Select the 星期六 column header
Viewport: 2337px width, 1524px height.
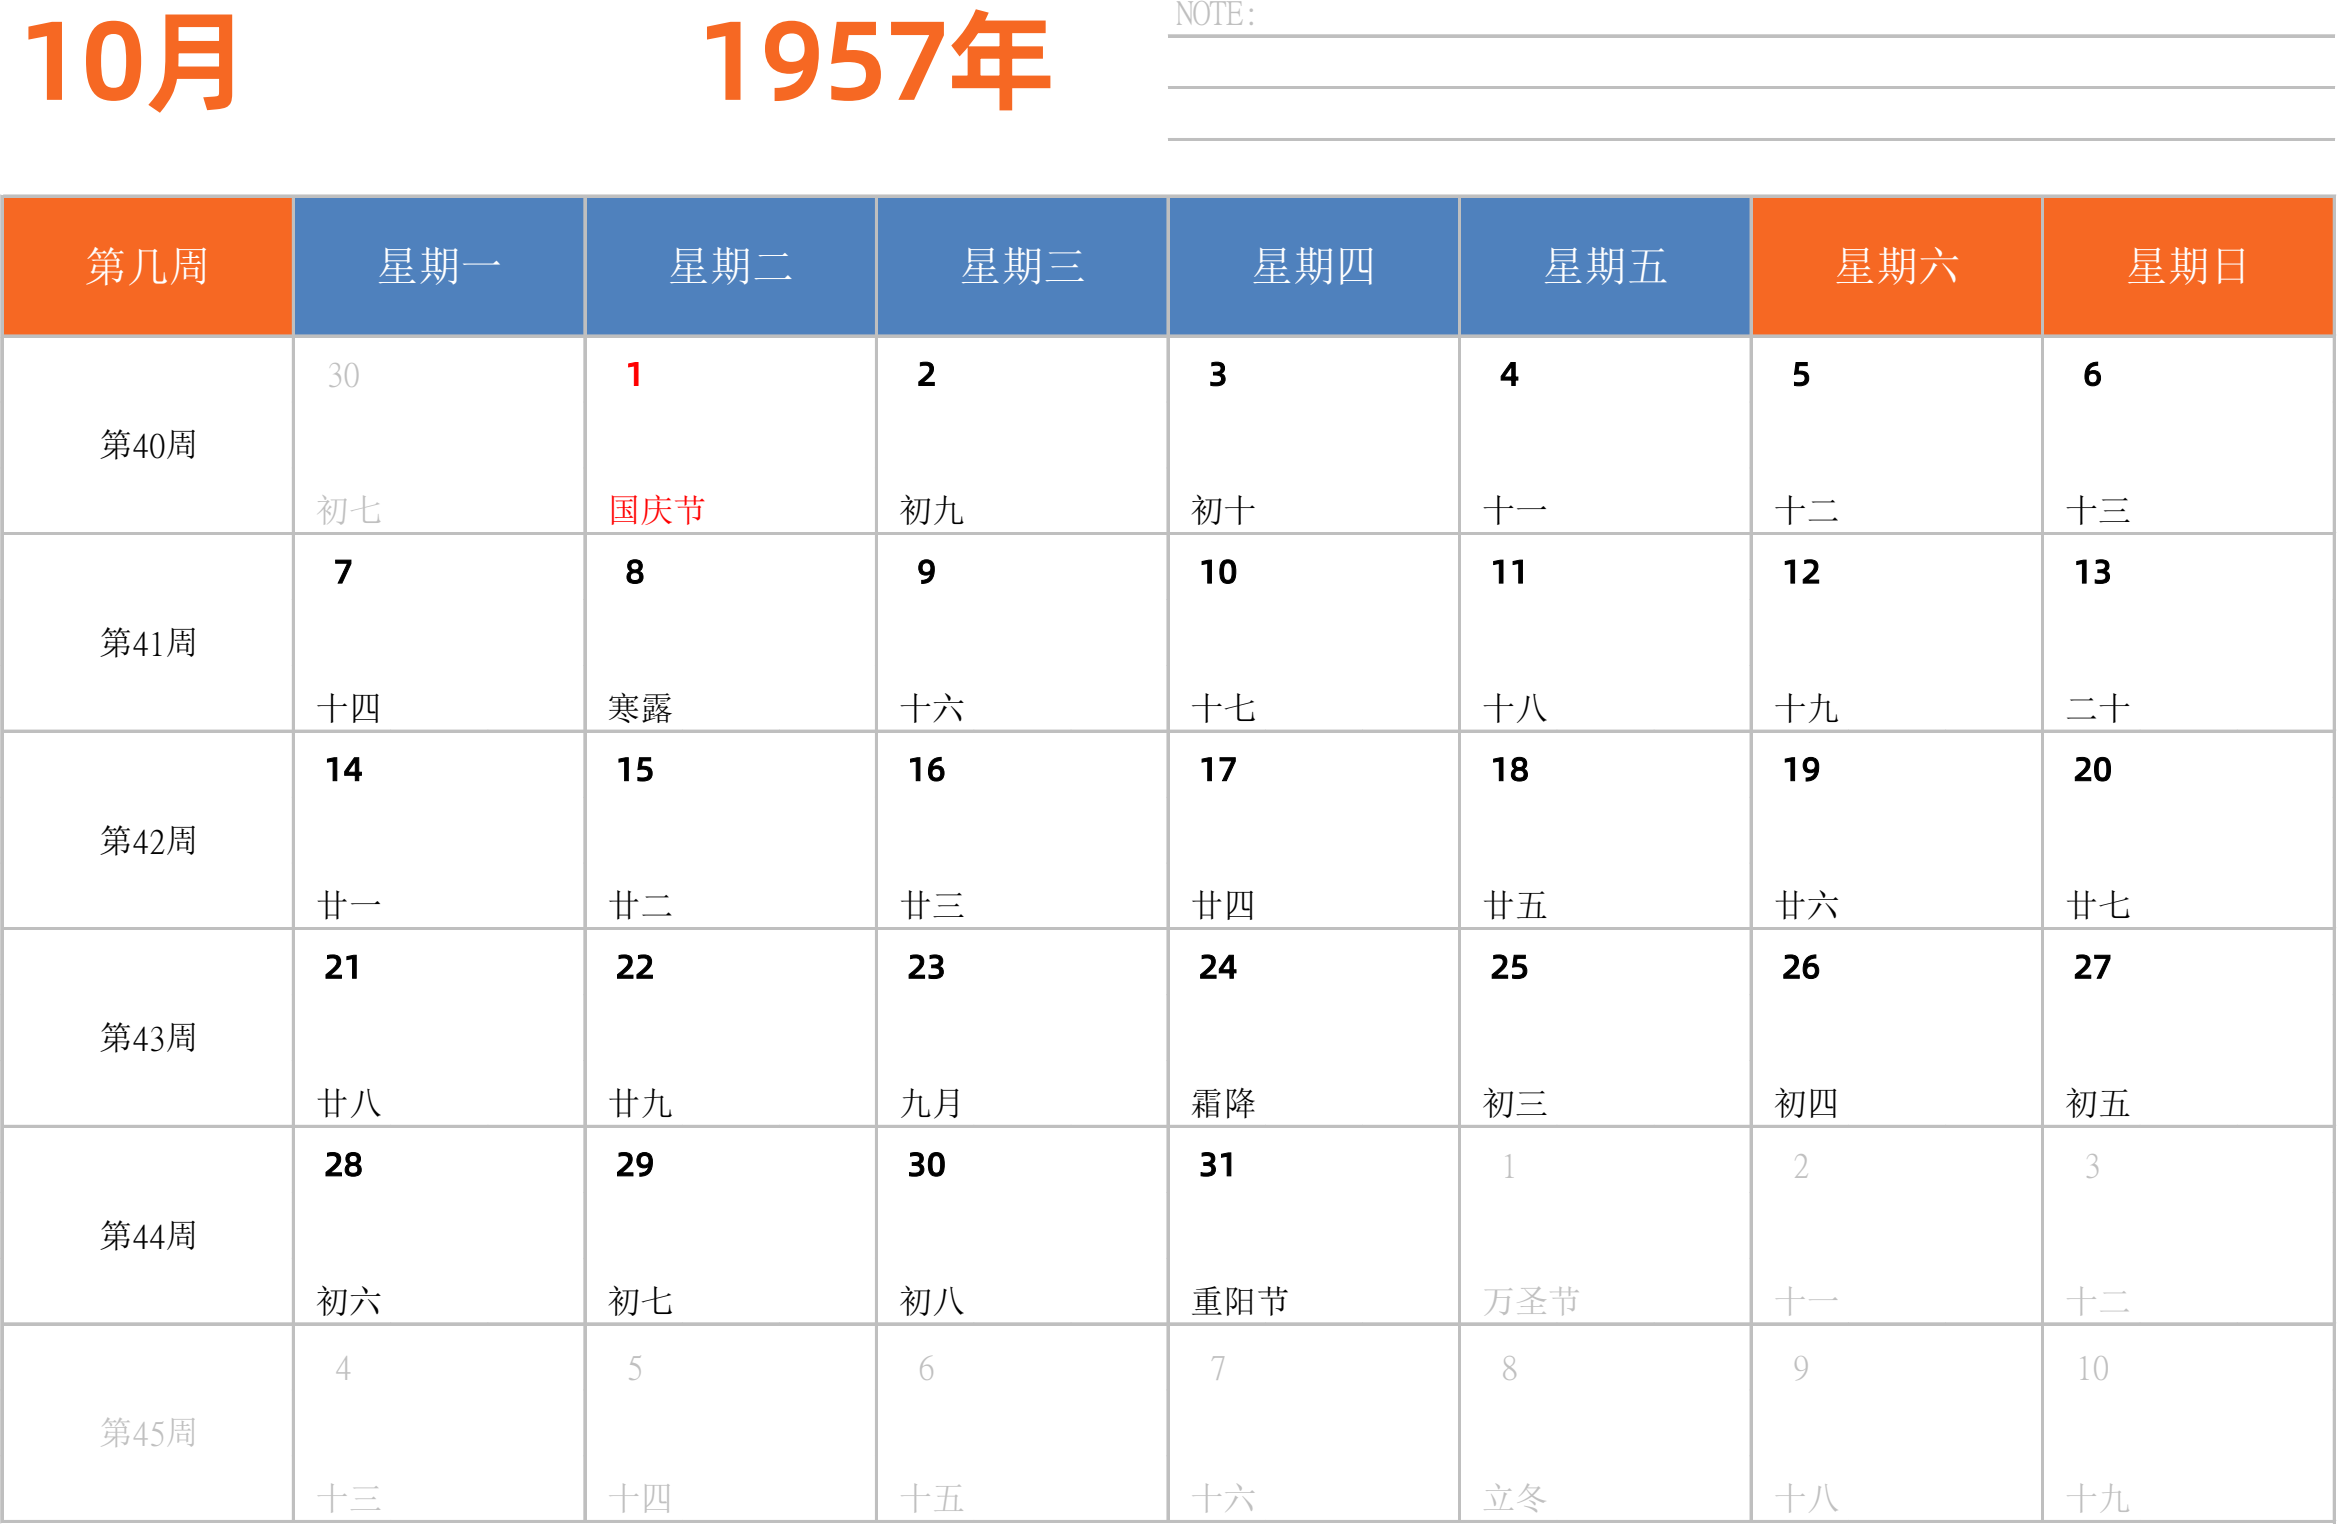click(x=1896, y=267)
